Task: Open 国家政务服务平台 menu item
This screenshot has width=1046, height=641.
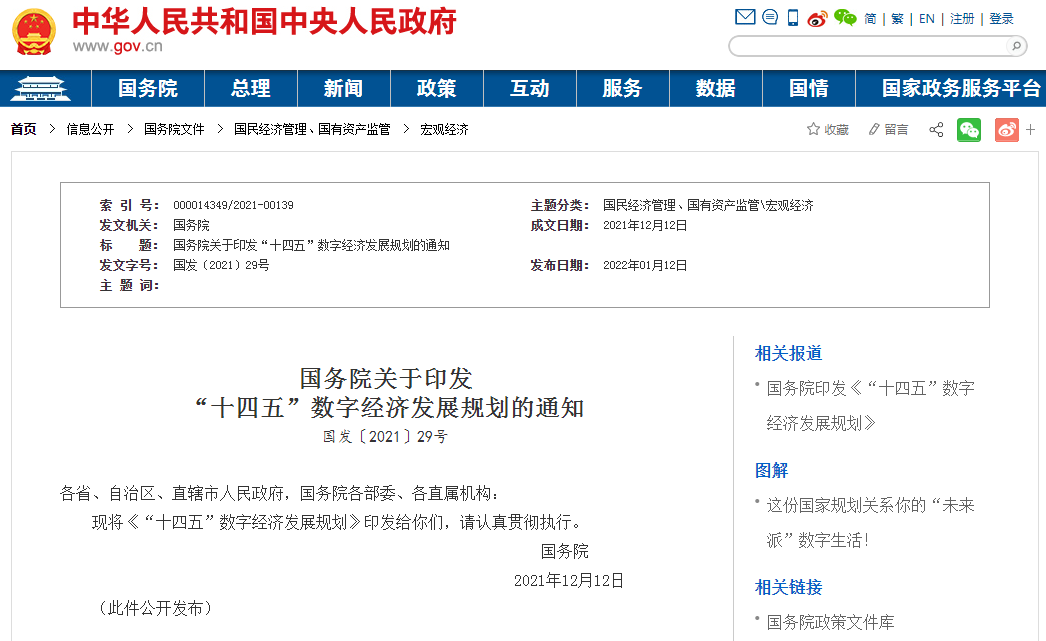Action: [961, 88]
